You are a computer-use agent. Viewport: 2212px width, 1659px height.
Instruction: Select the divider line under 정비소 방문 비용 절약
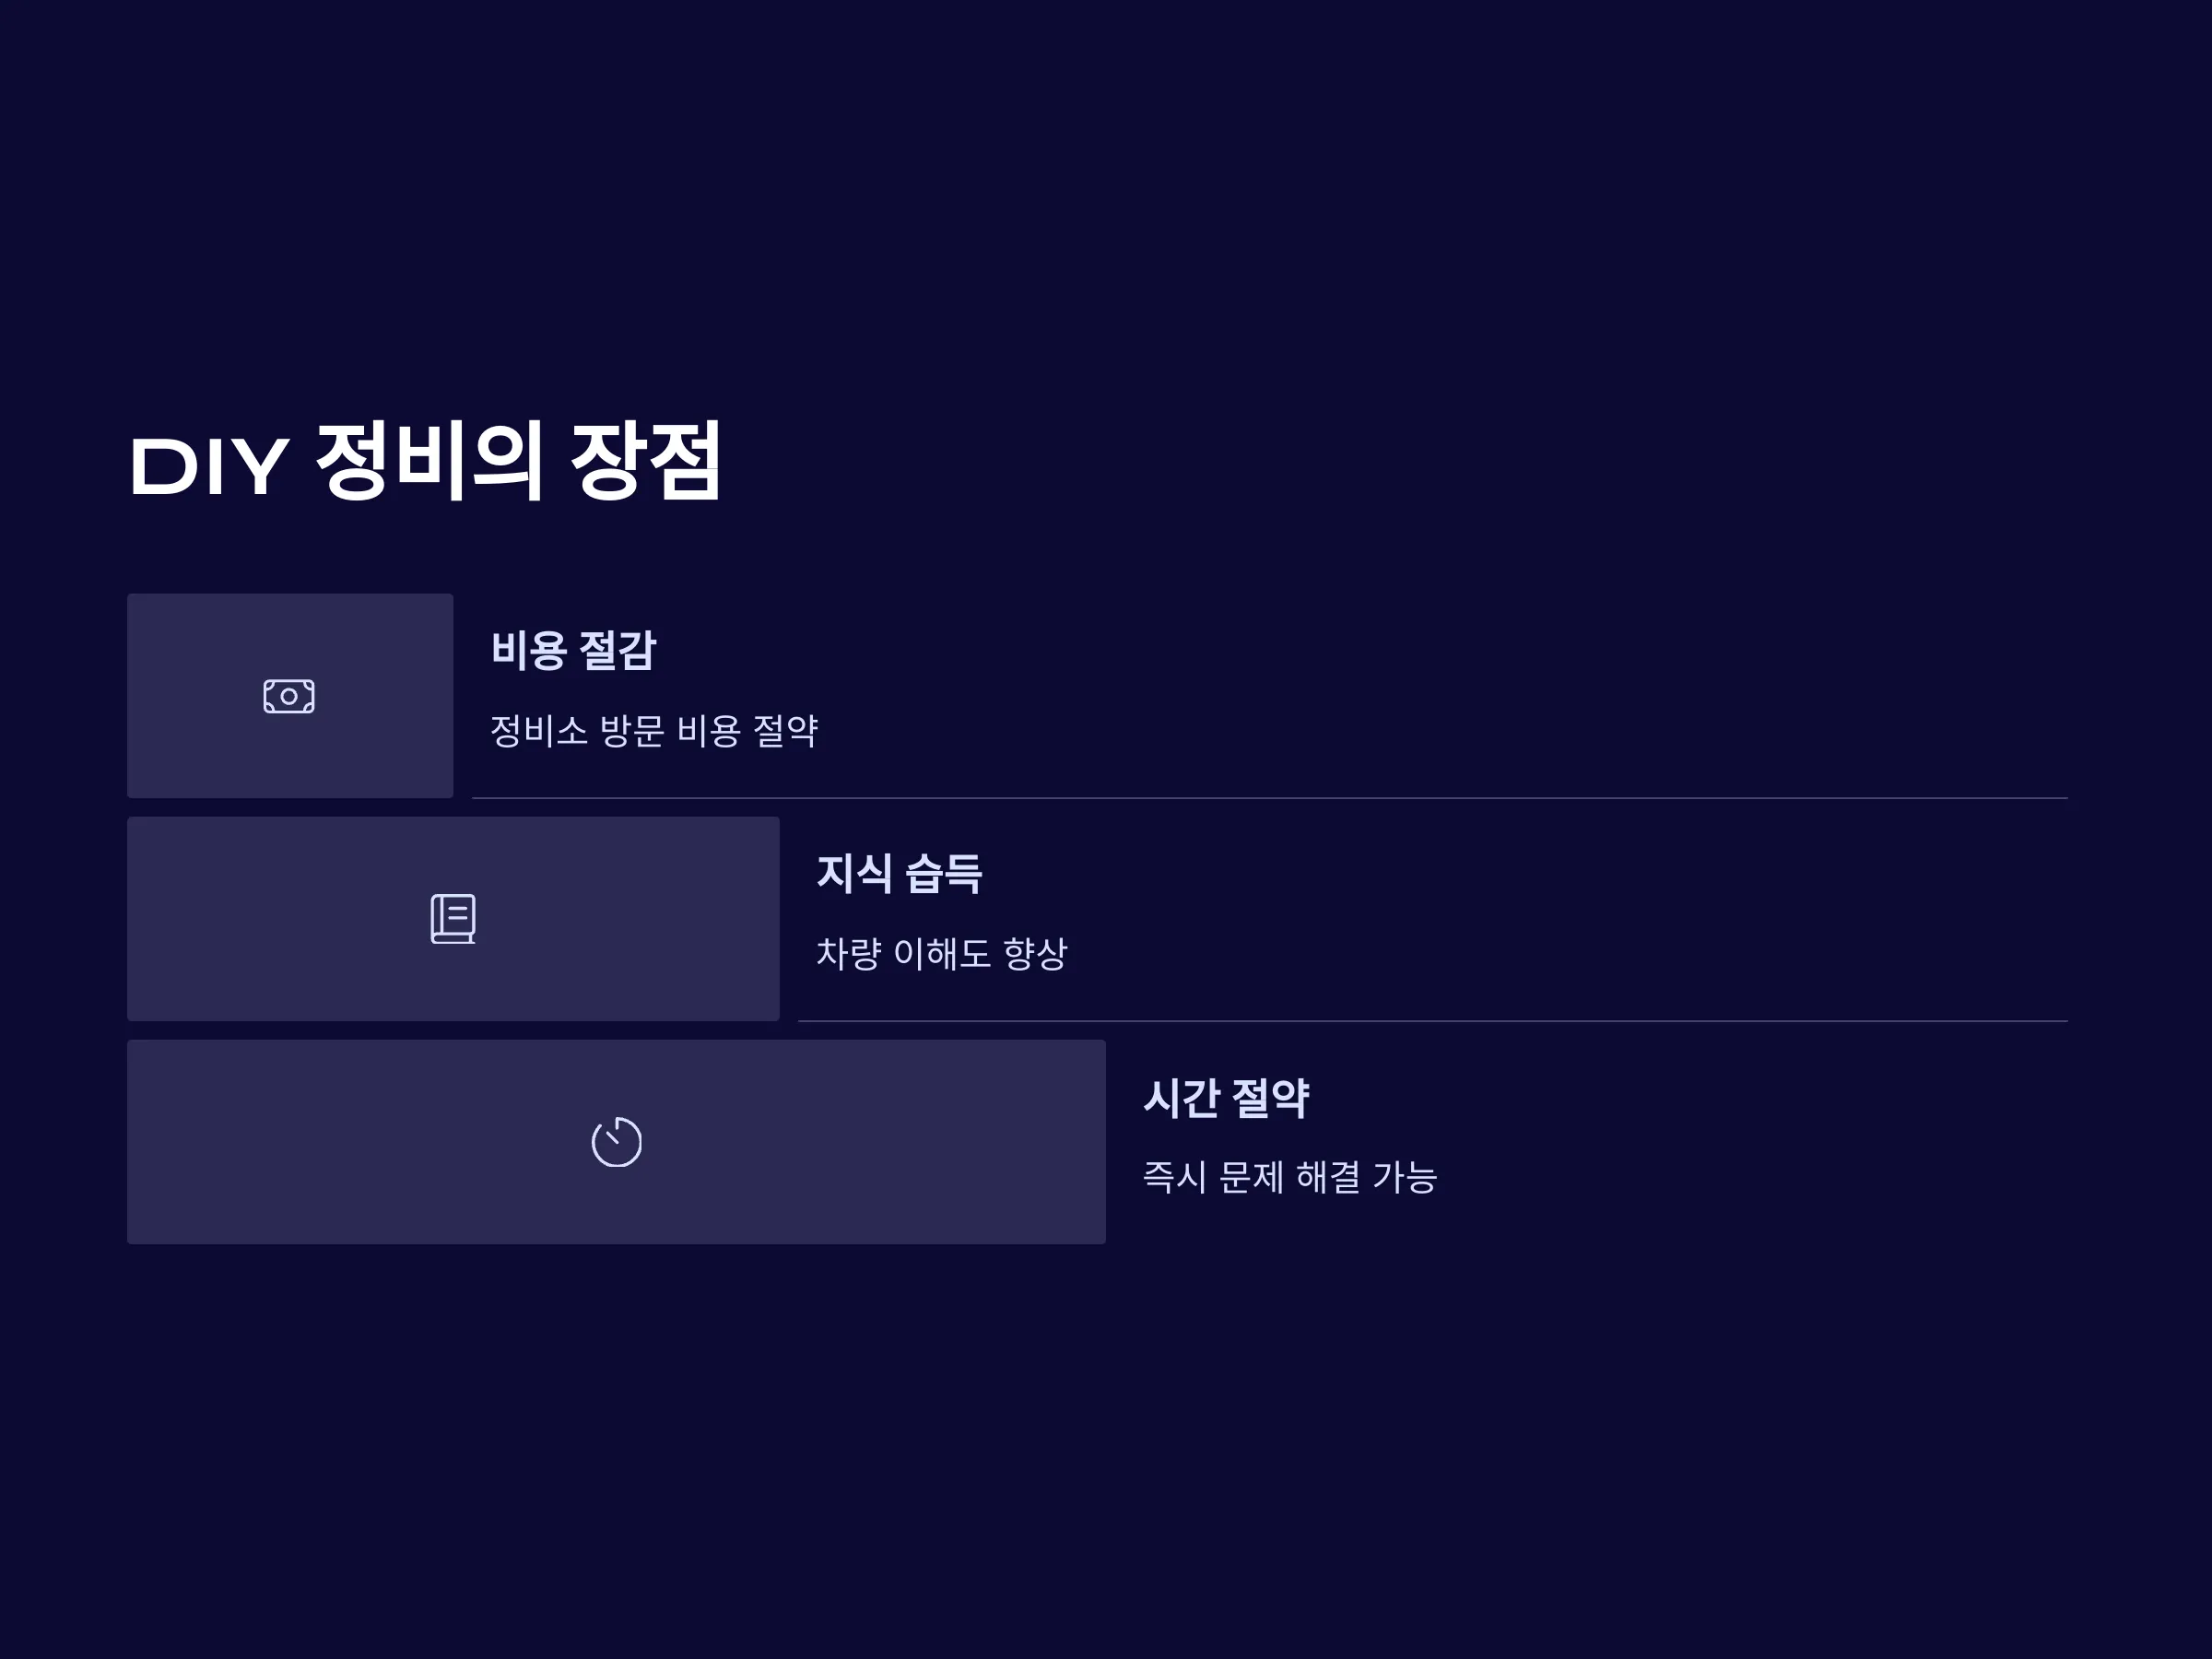tap(1270, 798)
